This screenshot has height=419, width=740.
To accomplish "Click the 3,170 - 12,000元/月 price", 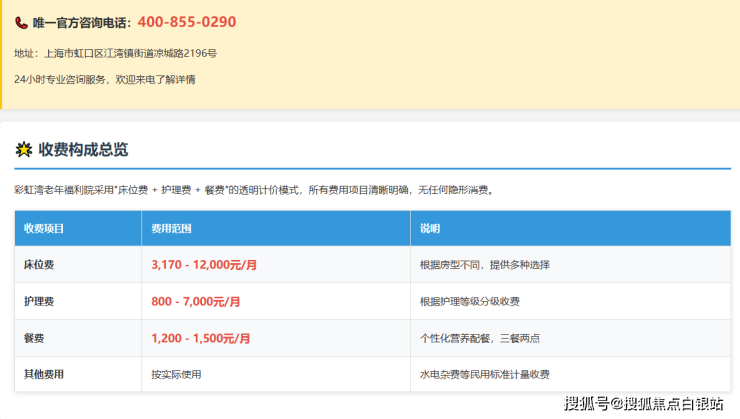I will (204, 265).
